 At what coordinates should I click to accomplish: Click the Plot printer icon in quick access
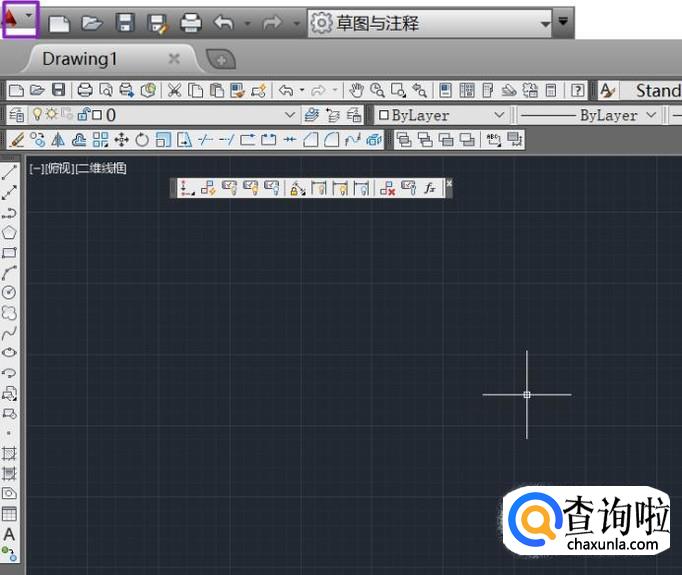tap(190, 22)
